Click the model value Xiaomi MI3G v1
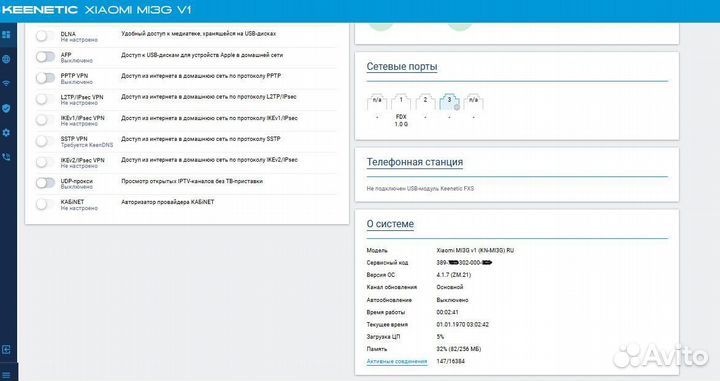720x381 pixels. tap(475, 251)
